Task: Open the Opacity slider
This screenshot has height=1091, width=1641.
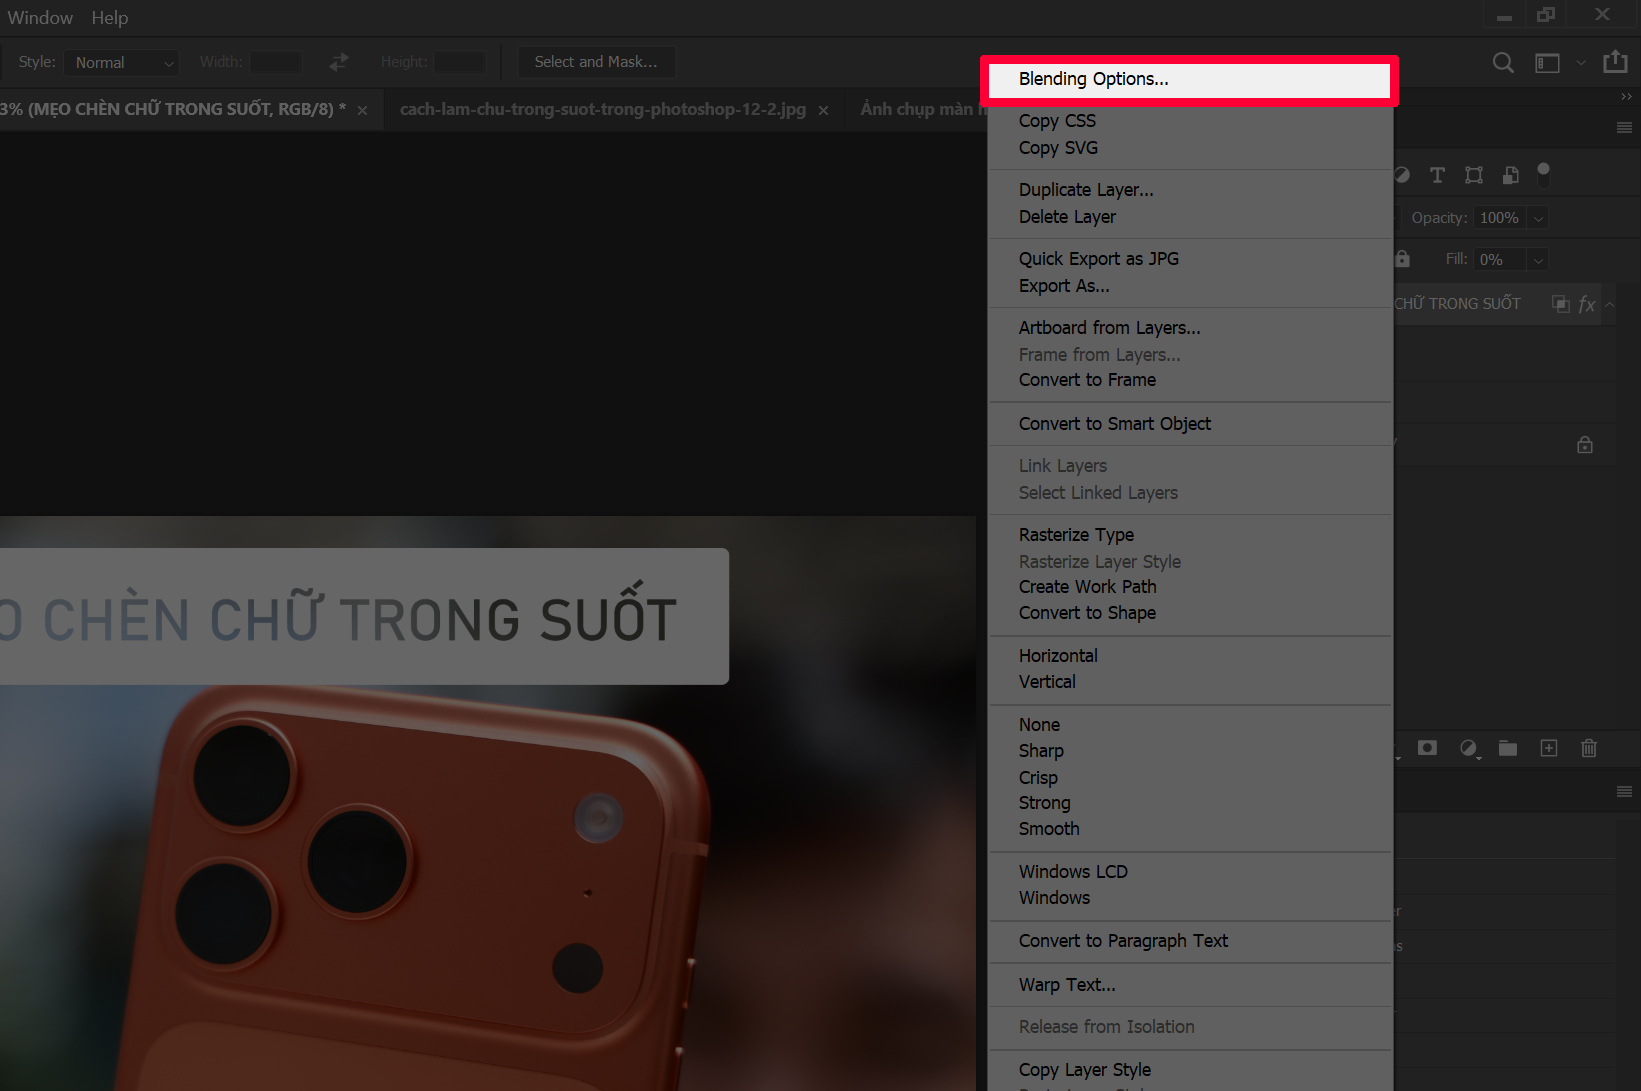Action: pos(1538,217)
